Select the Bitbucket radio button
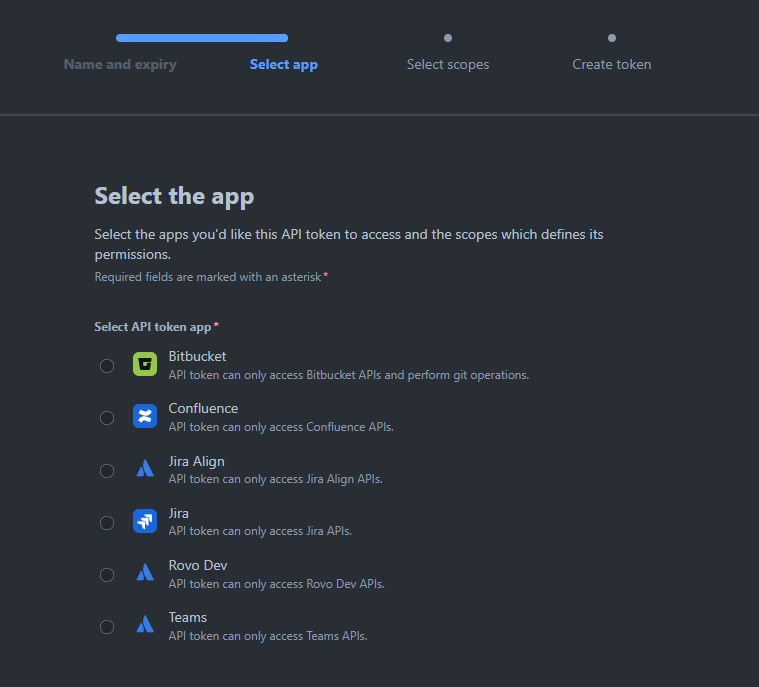The height and width of the screenshot is (687, 759). (x=107, y=366)
